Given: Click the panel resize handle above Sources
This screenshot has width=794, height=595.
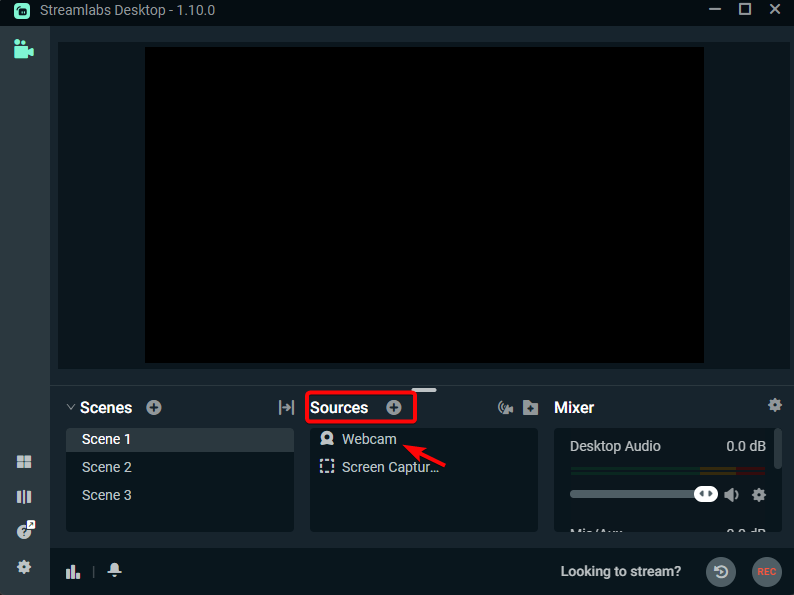Looking at the screenshot, I should point(424,390).
